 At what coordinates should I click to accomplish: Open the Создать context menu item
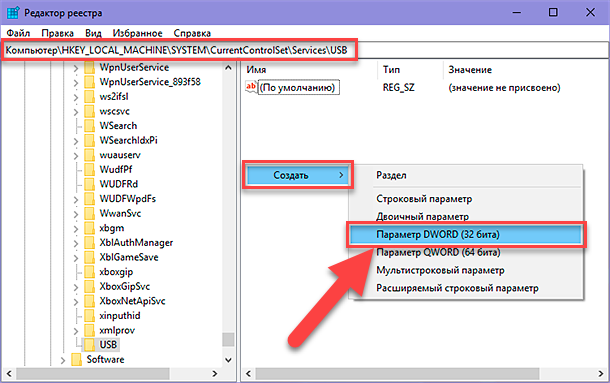tap(298, 175)
